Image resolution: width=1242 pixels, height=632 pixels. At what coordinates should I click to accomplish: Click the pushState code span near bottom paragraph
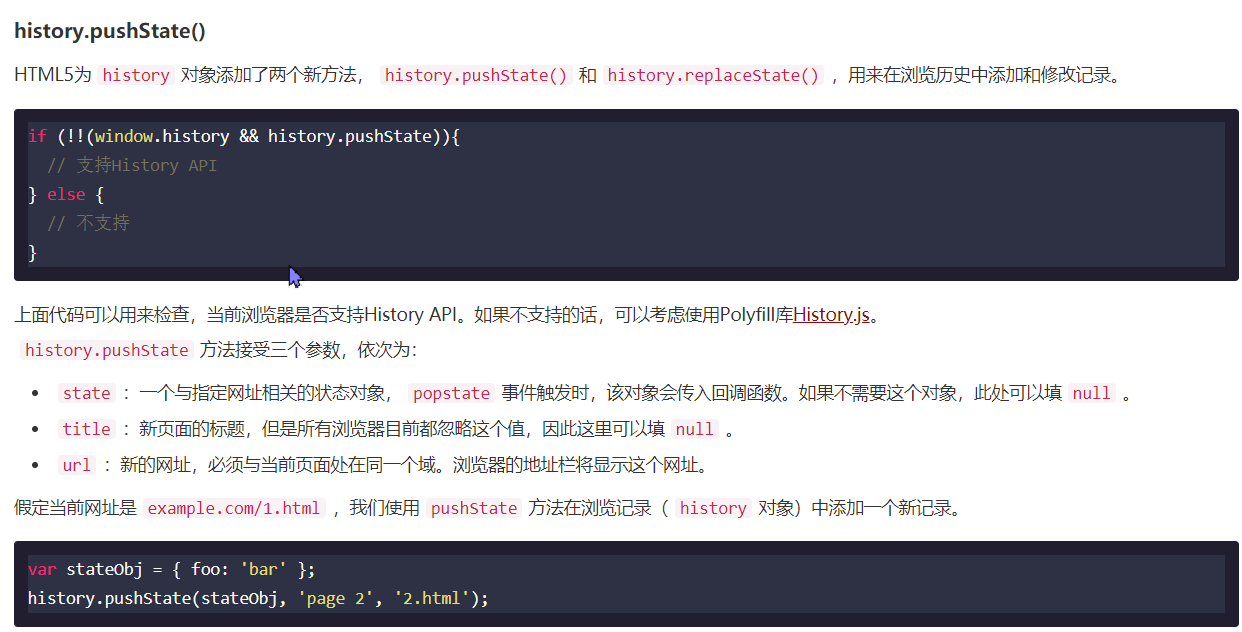point(473,508)
